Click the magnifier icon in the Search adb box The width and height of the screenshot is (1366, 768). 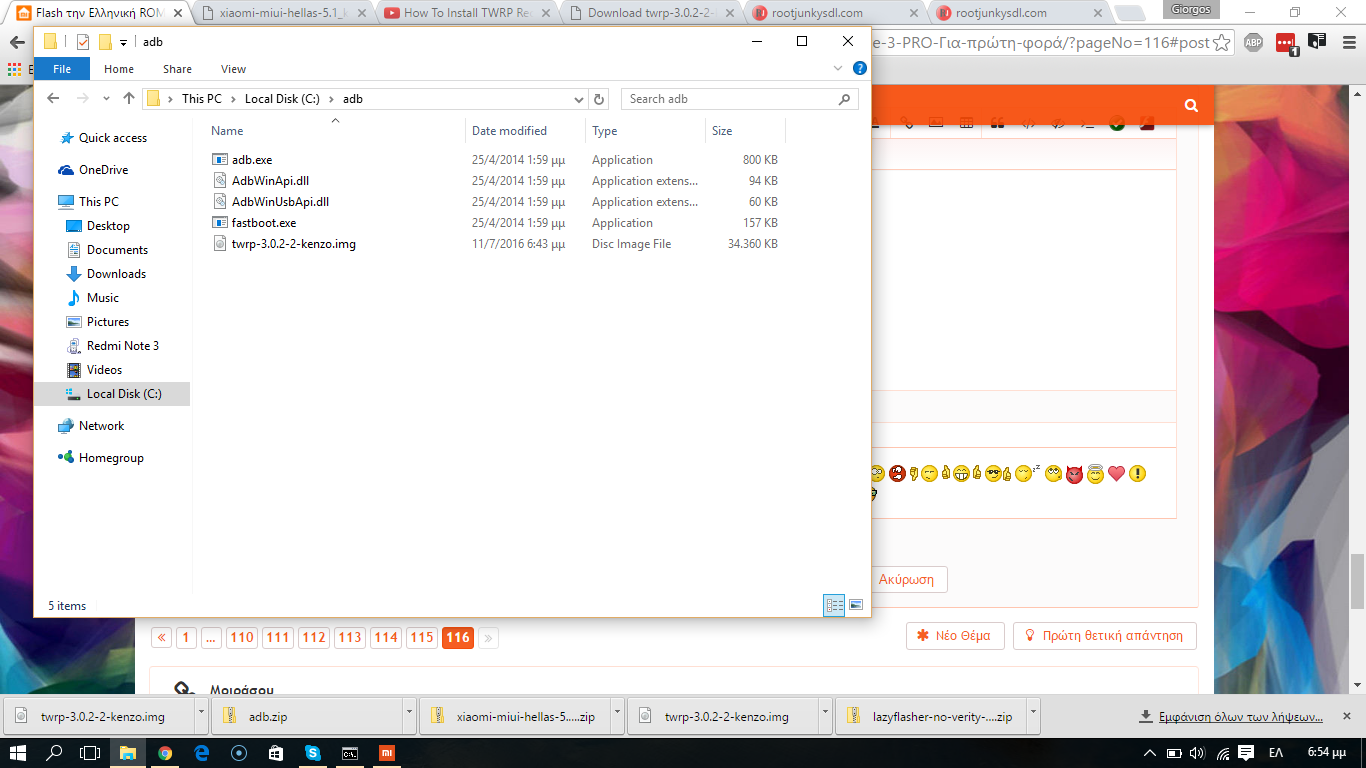[x=845, y=99]
